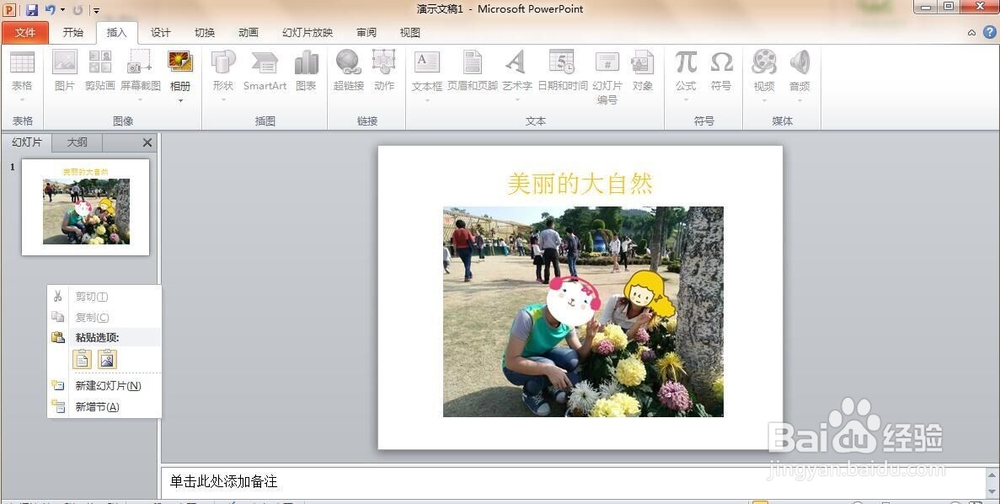Image resolution: width=1000 pixels, height=504 pixels.
Task: Open the 剪贴画 clip art tool
Action: pyautogui.click(x=100, y=70)
